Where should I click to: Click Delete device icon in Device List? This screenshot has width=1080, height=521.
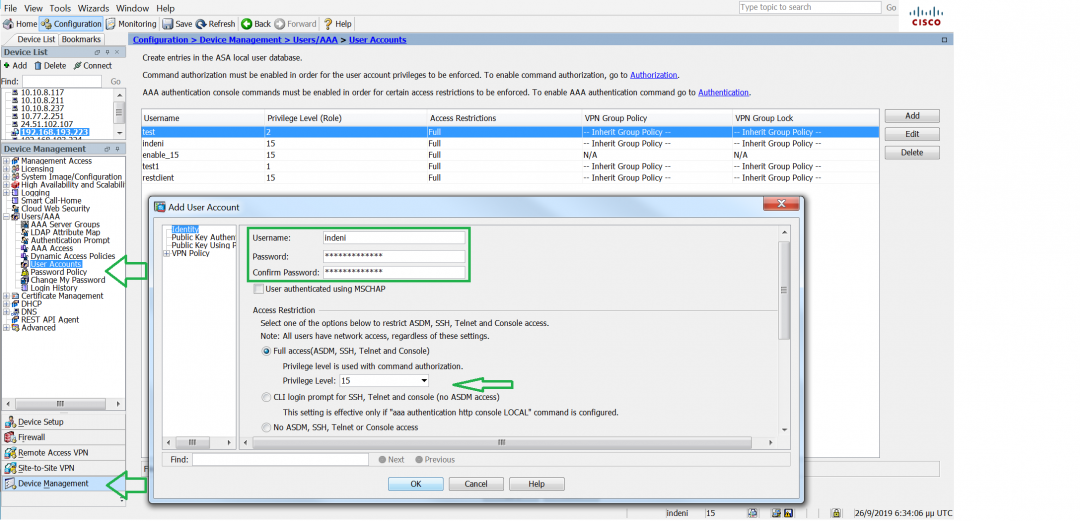[x=37, y=66]
